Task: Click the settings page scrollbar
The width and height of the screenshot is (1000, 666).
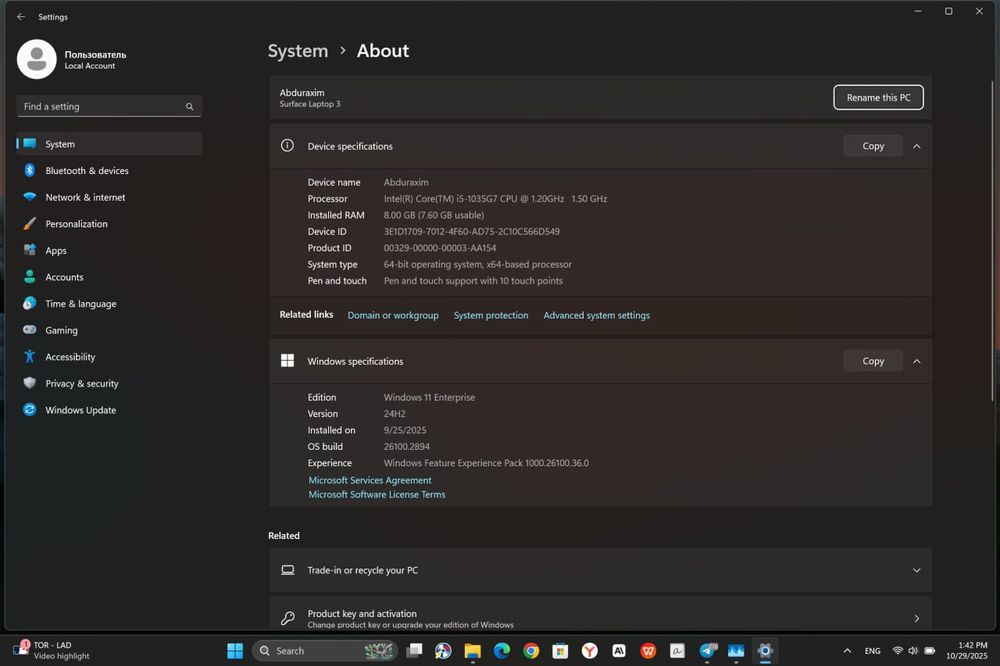Action: click(992, 242)
